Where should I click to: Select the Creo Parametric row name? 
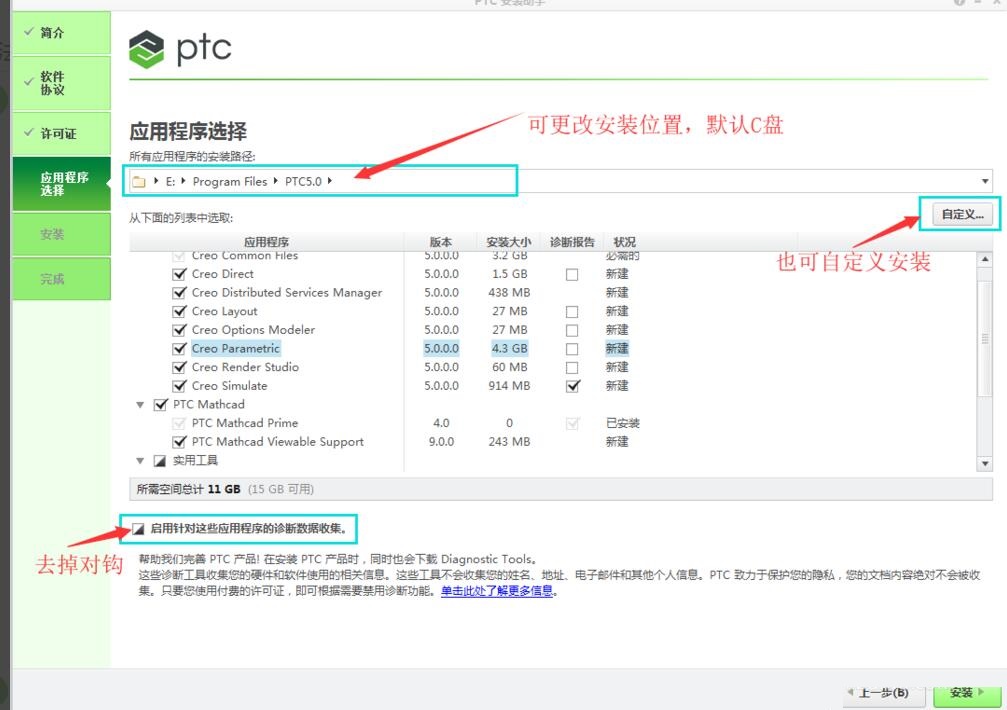tap(236, 349)
